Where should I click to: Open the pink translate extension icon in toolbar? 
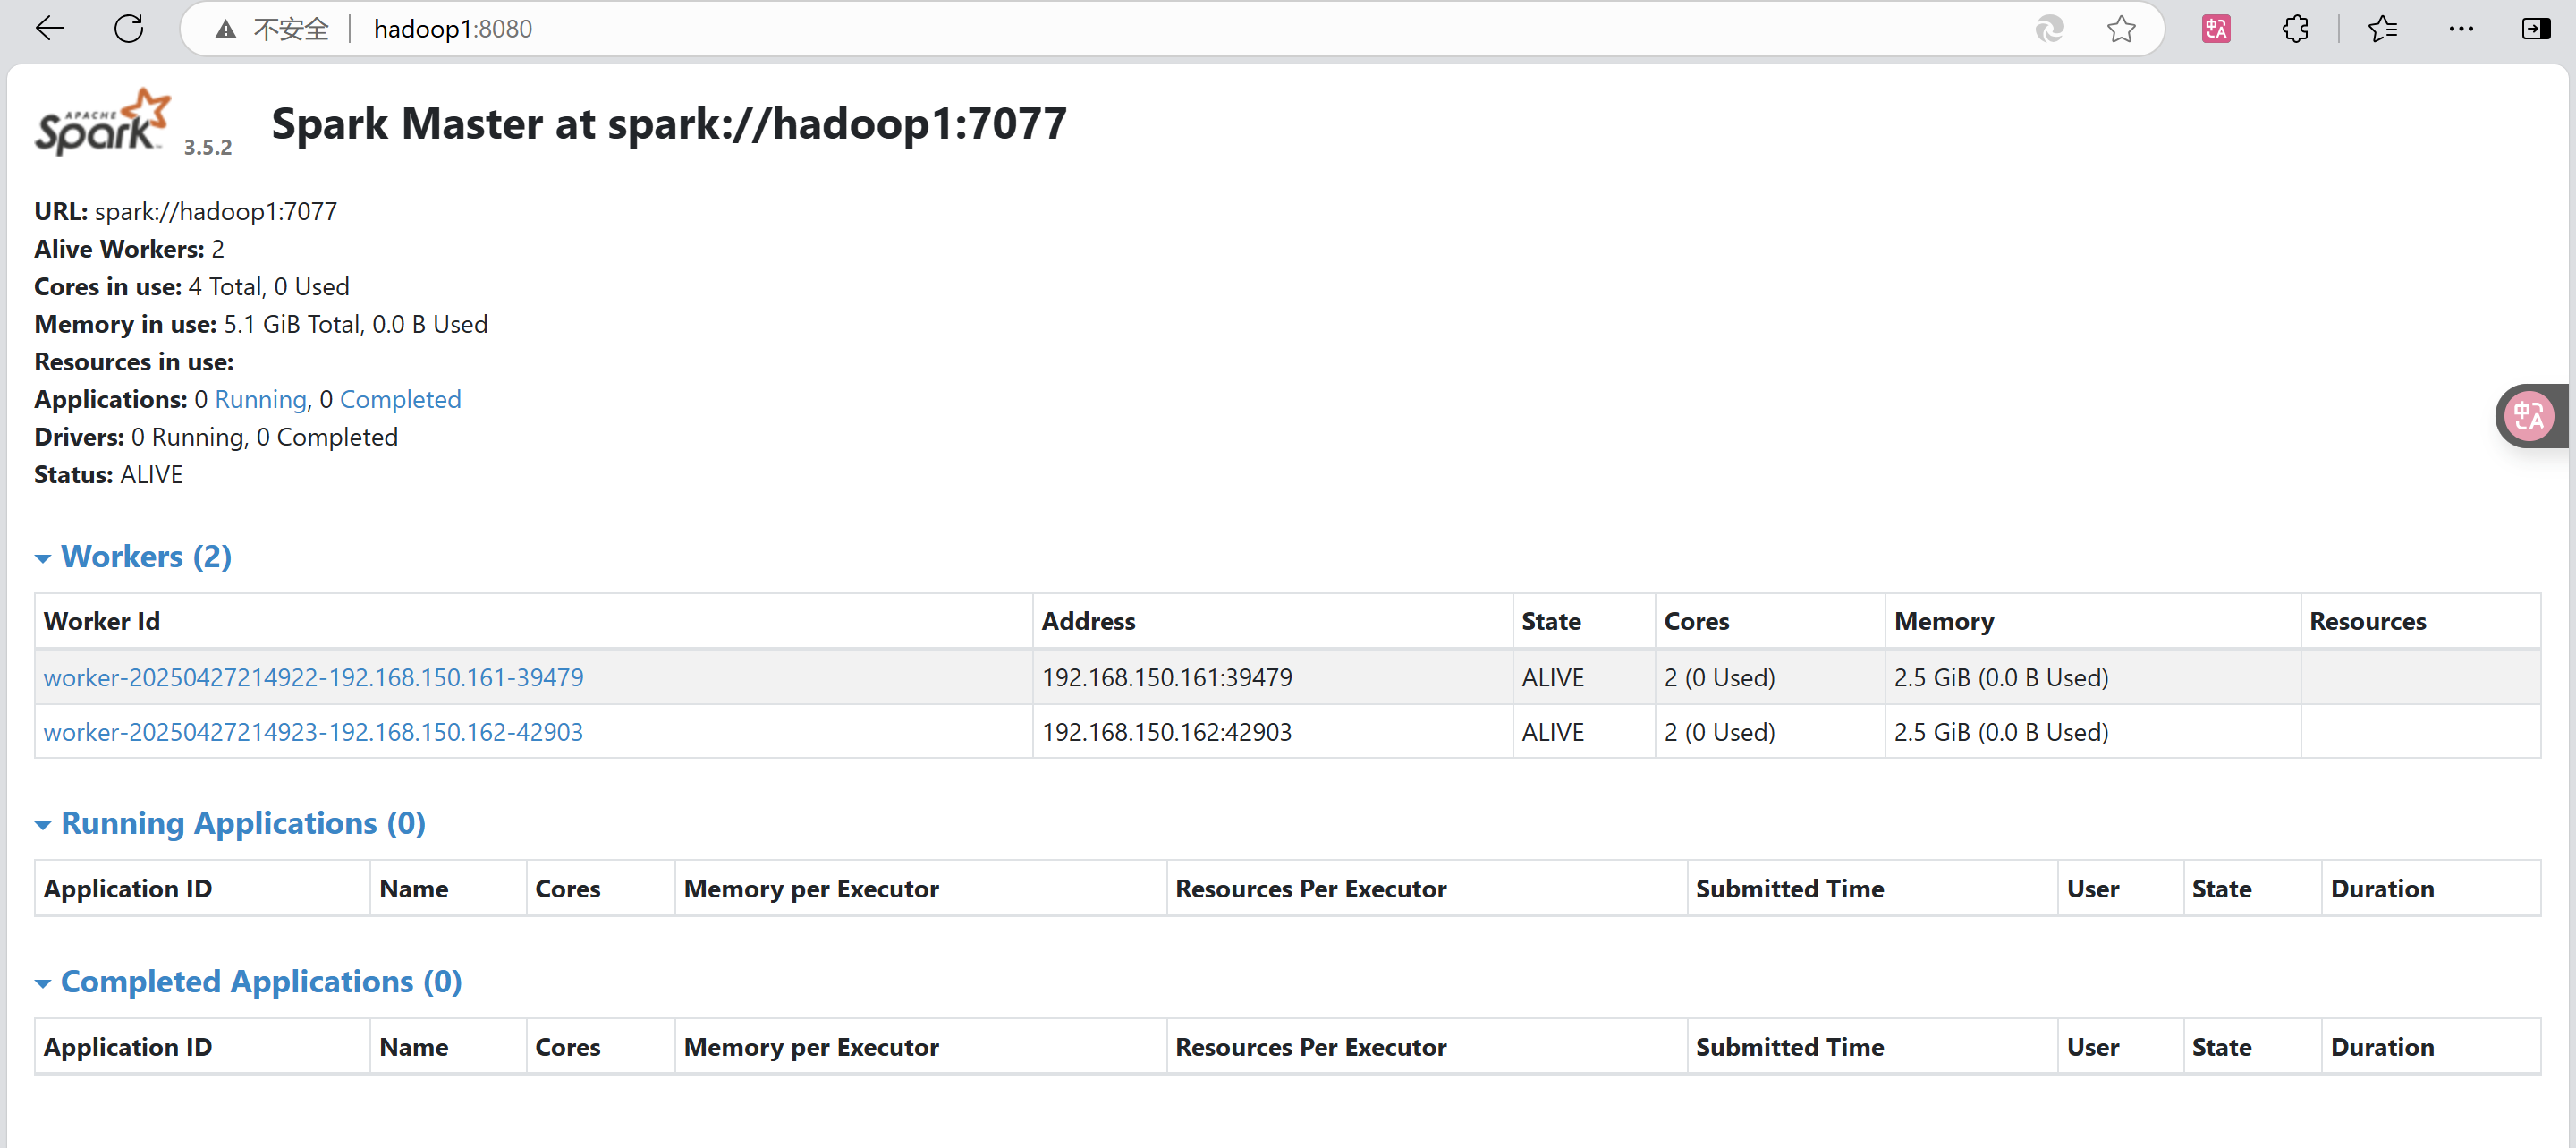coord(2216,29)
